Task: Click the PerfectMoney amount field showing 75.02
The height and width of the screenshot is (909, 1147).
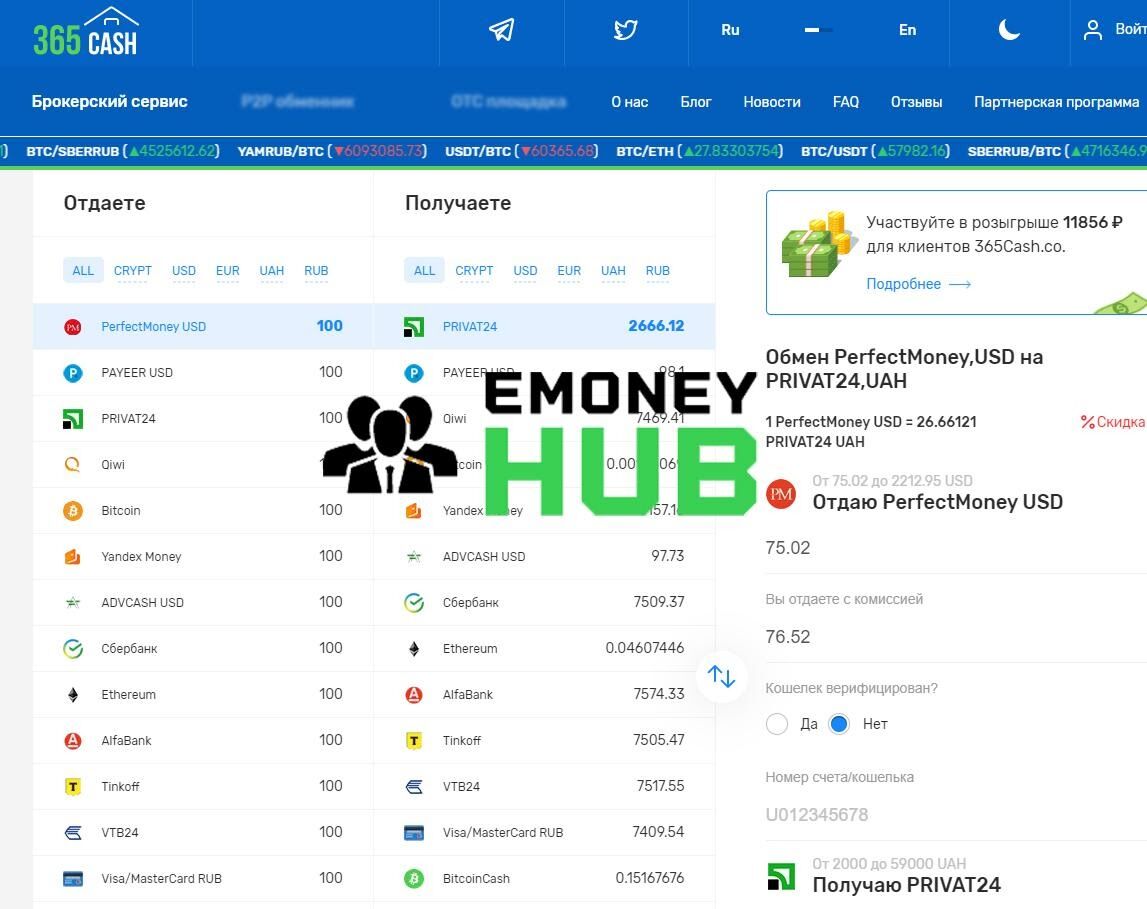Action: pyautogui.click(x=955, y=548)
